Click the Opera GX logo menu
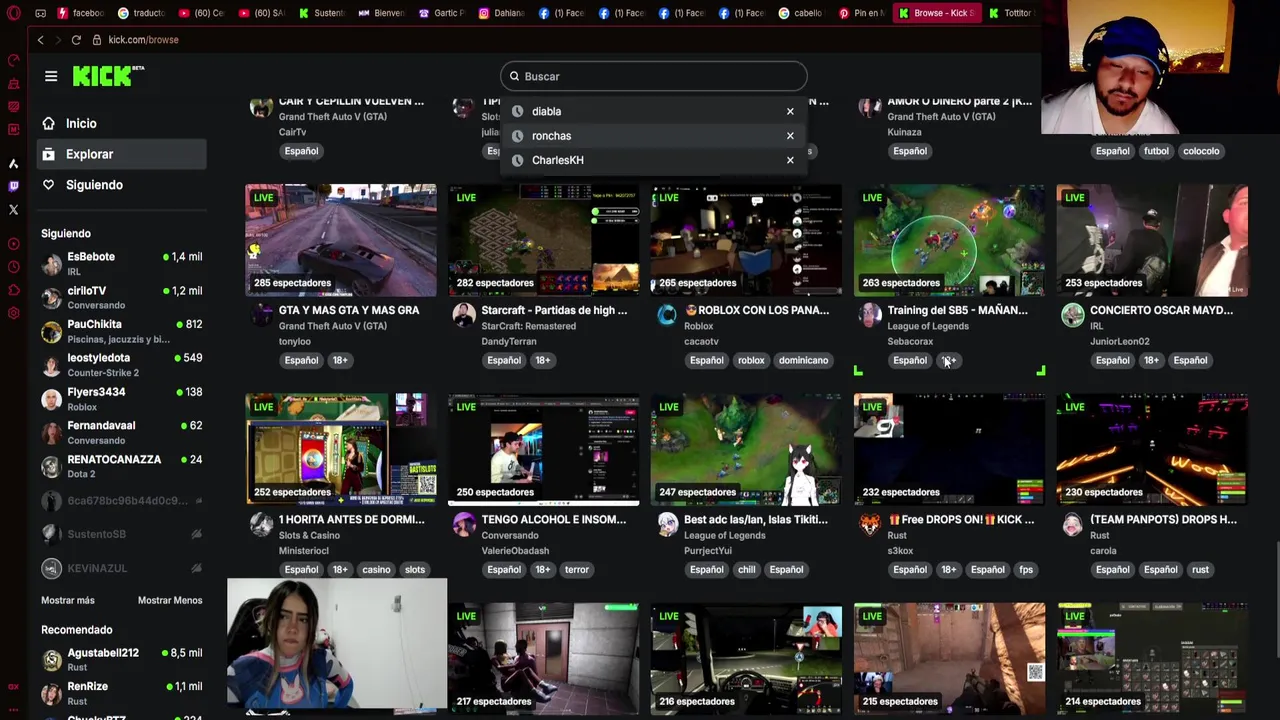1280x720 pixels. coord(13,13)
